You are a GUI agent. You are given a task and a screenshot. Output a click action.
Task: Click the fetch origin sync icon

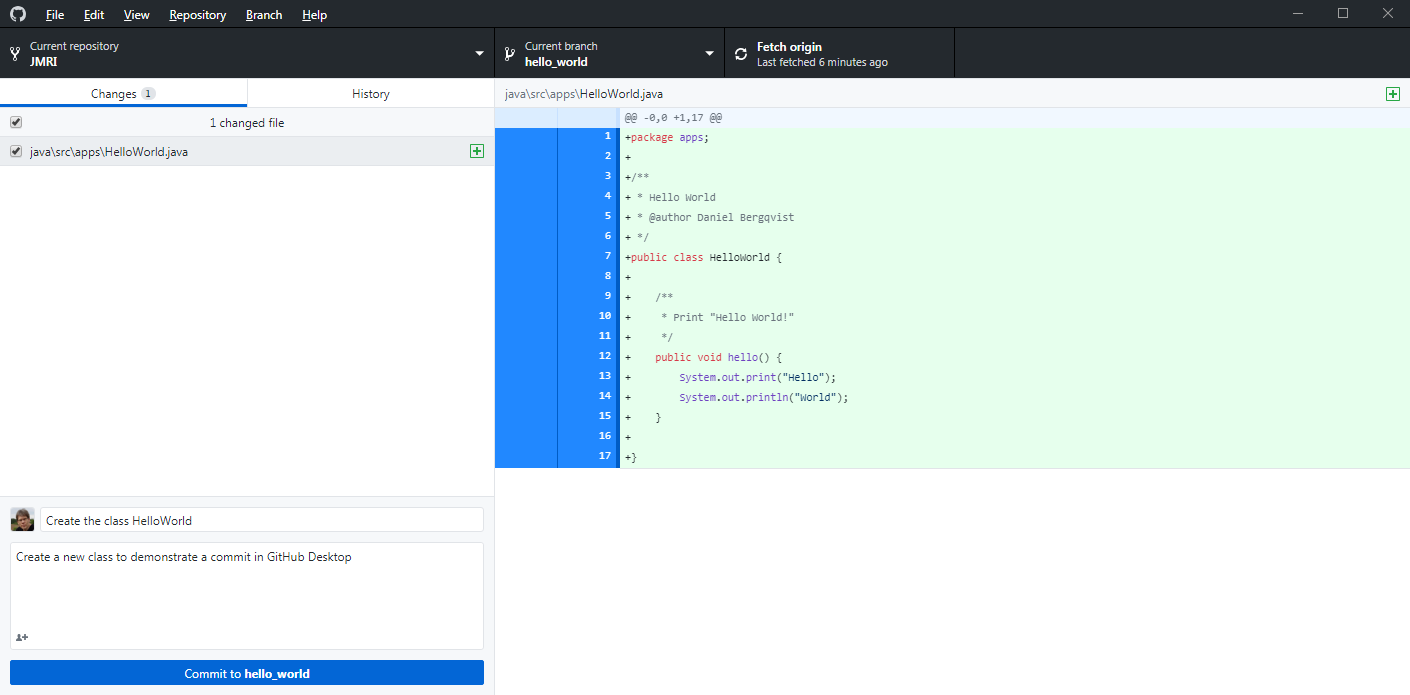741,54
